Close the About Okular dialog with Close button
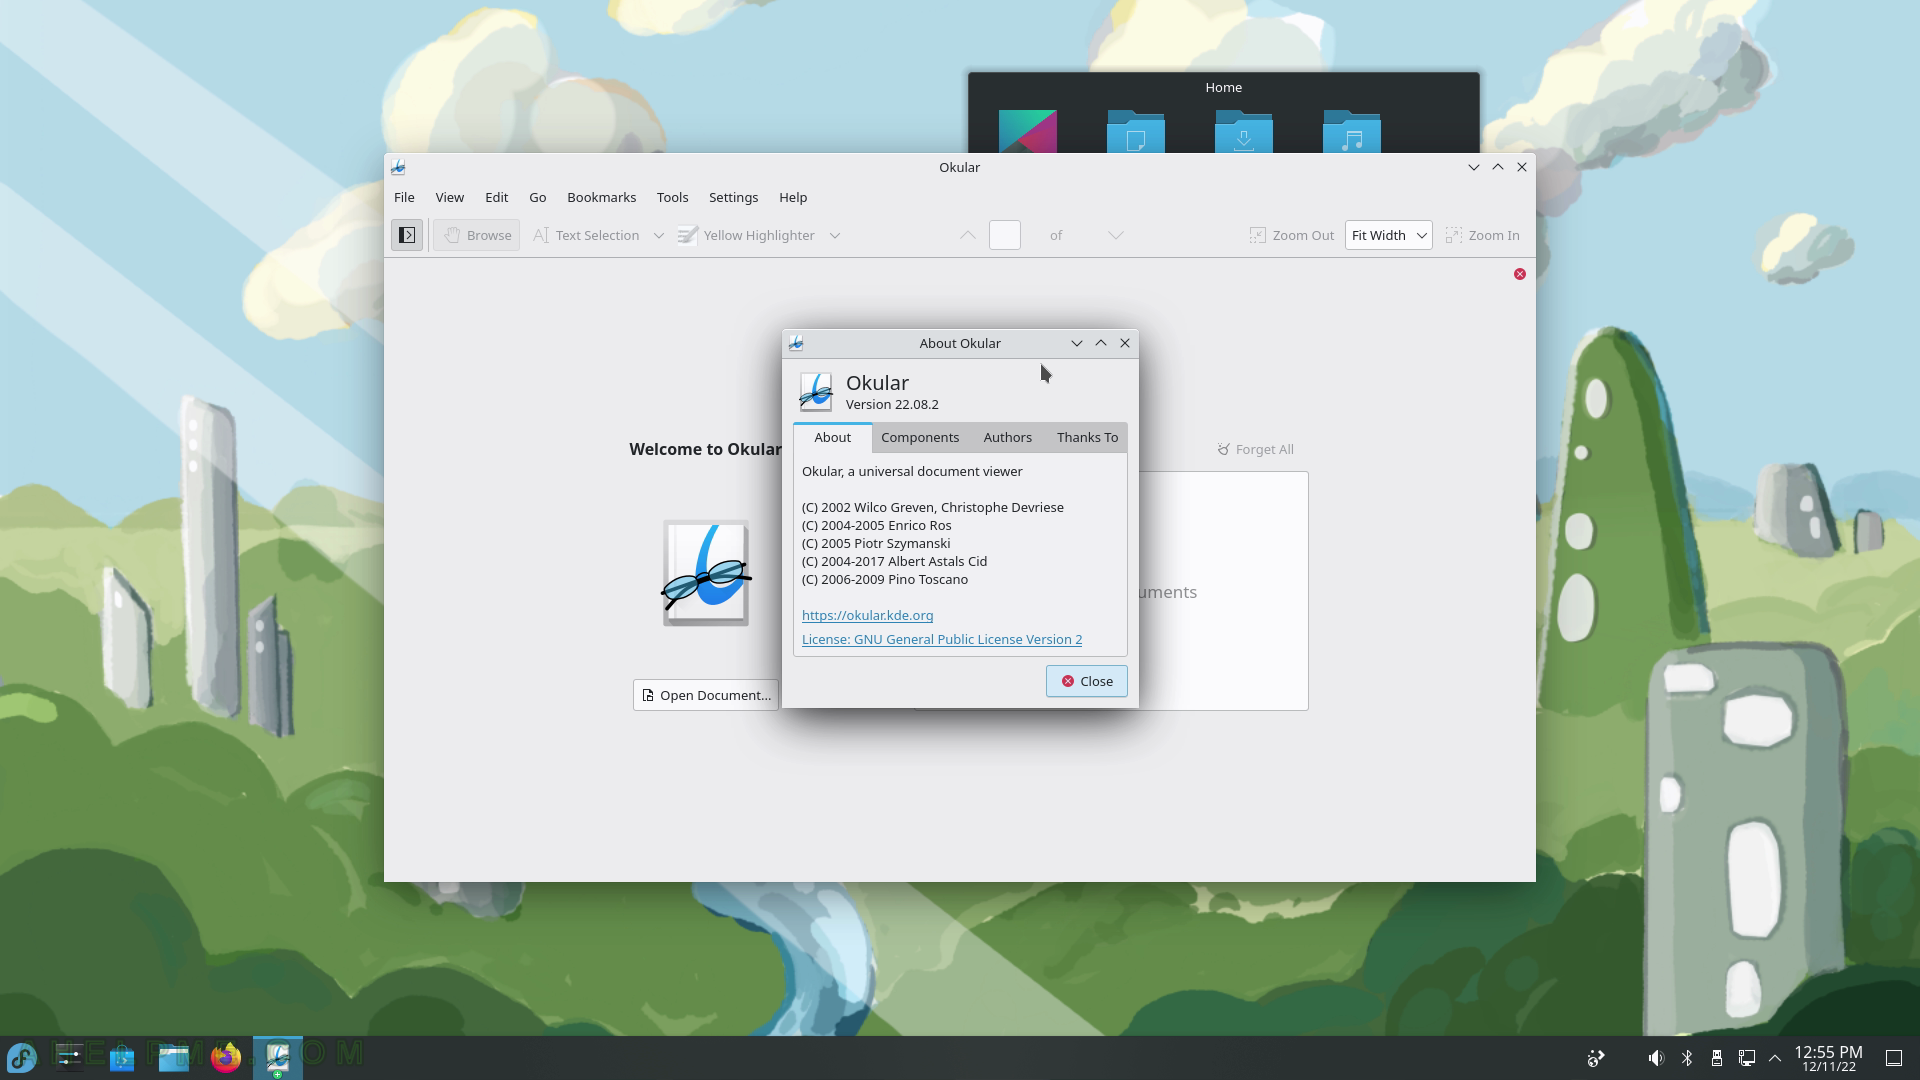 coord(1086,681)
